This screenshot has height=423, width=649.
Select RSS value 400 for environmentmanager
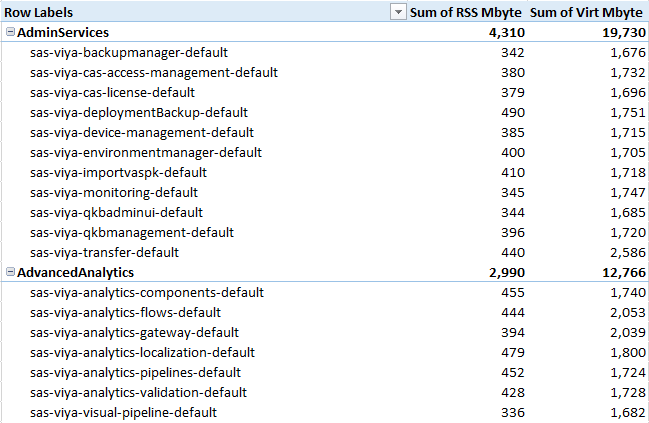pos(513,153)
